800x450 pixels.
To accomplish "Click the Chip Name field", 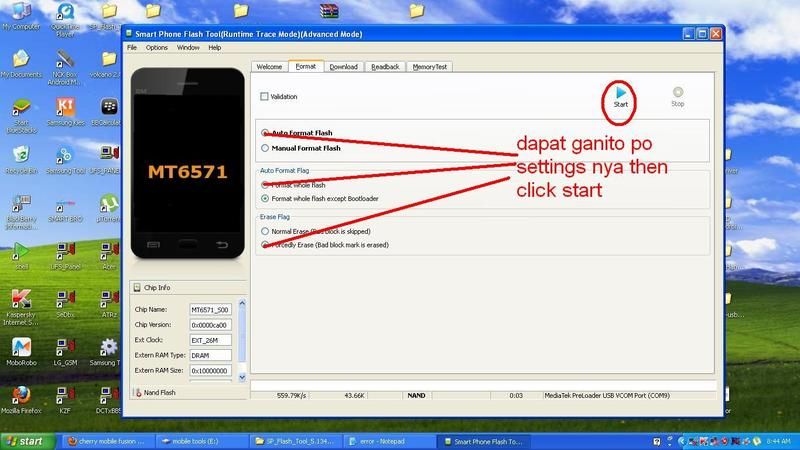I will tap(210, 310).
